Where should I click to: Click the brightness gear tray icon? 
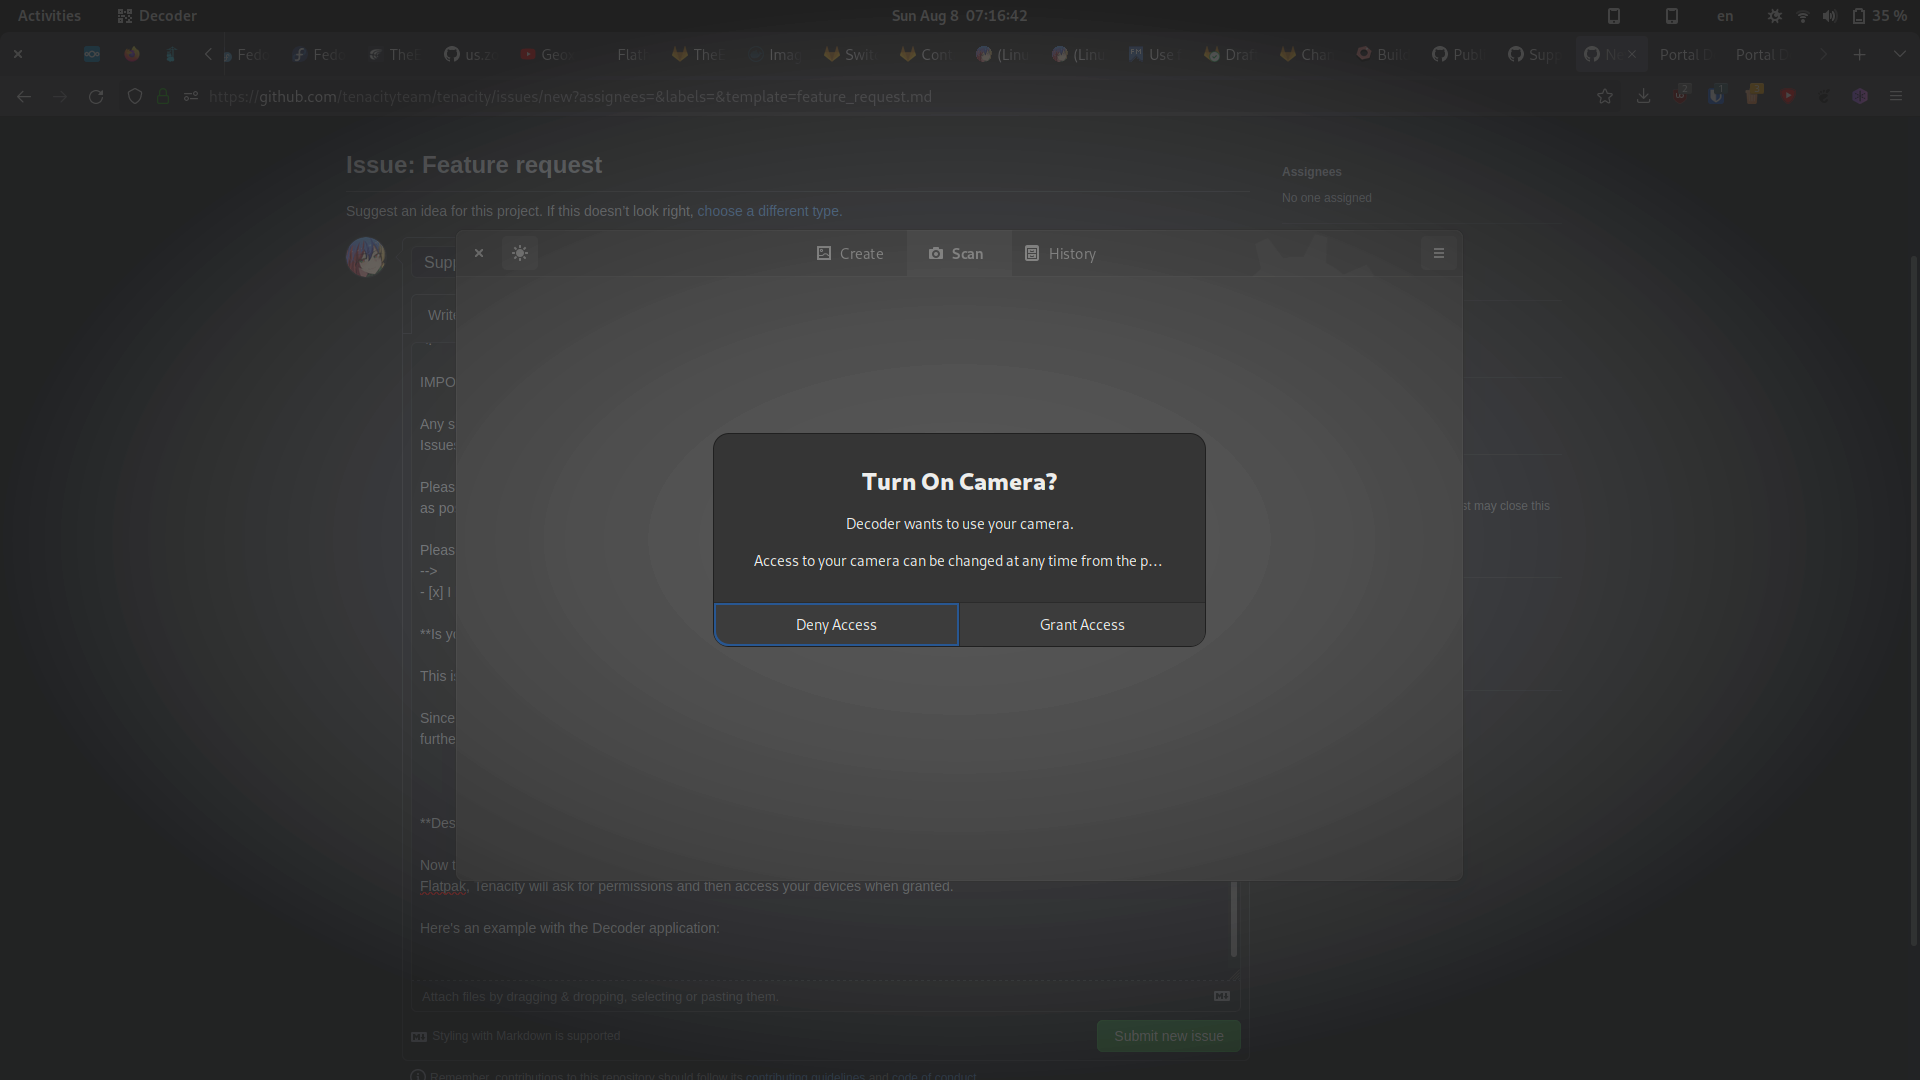pos(1775,16)
